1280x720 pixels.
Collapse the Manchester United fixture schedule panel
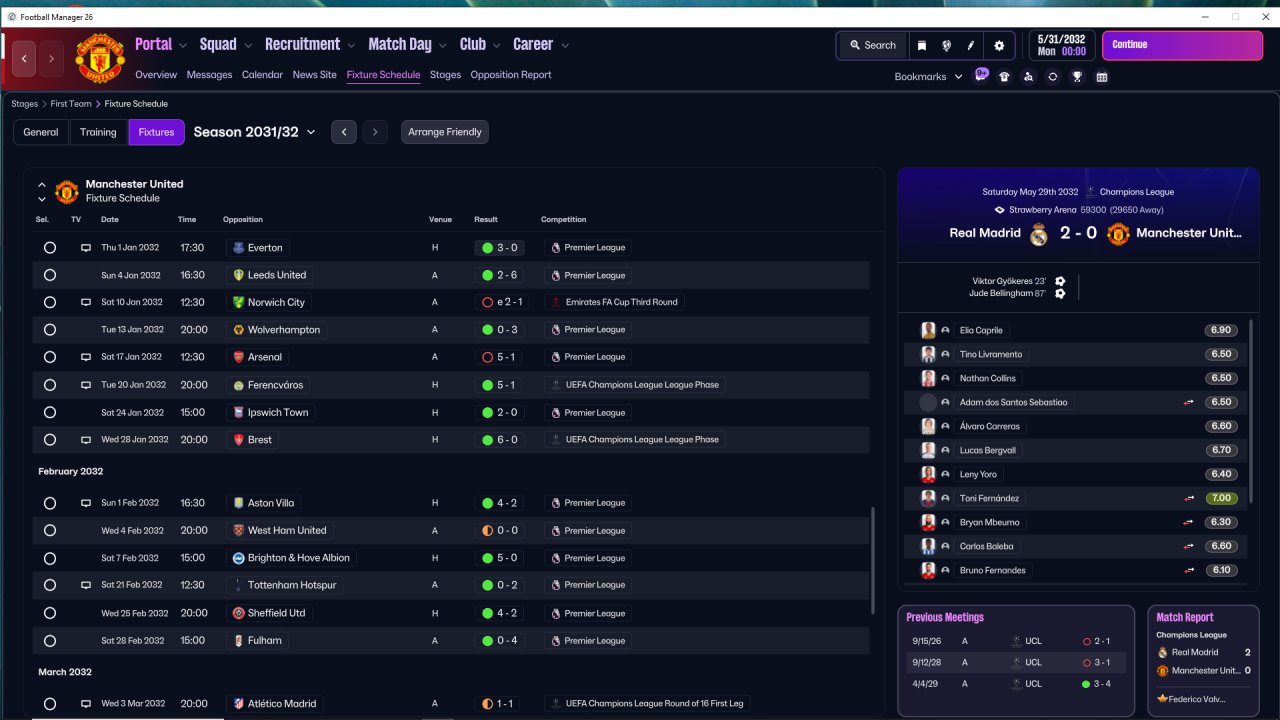42,185
